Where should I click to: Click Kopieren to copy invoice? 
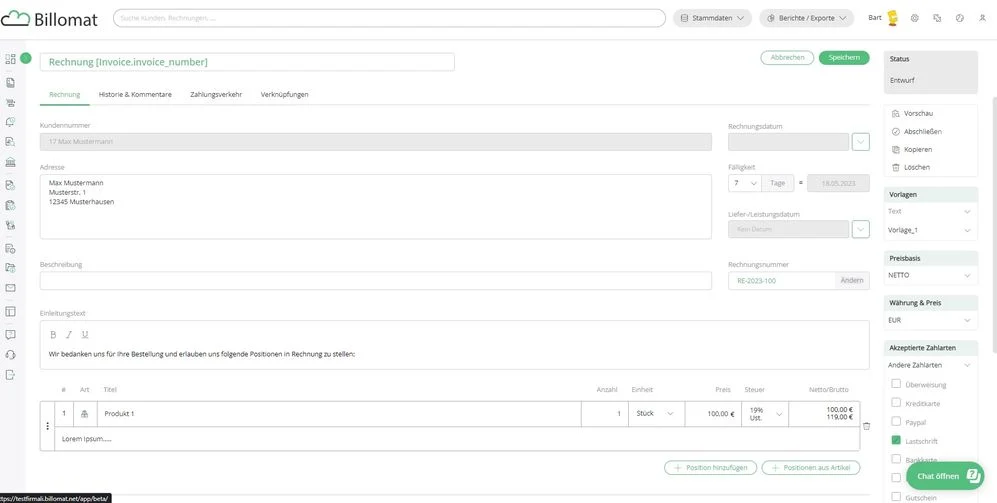912,149
